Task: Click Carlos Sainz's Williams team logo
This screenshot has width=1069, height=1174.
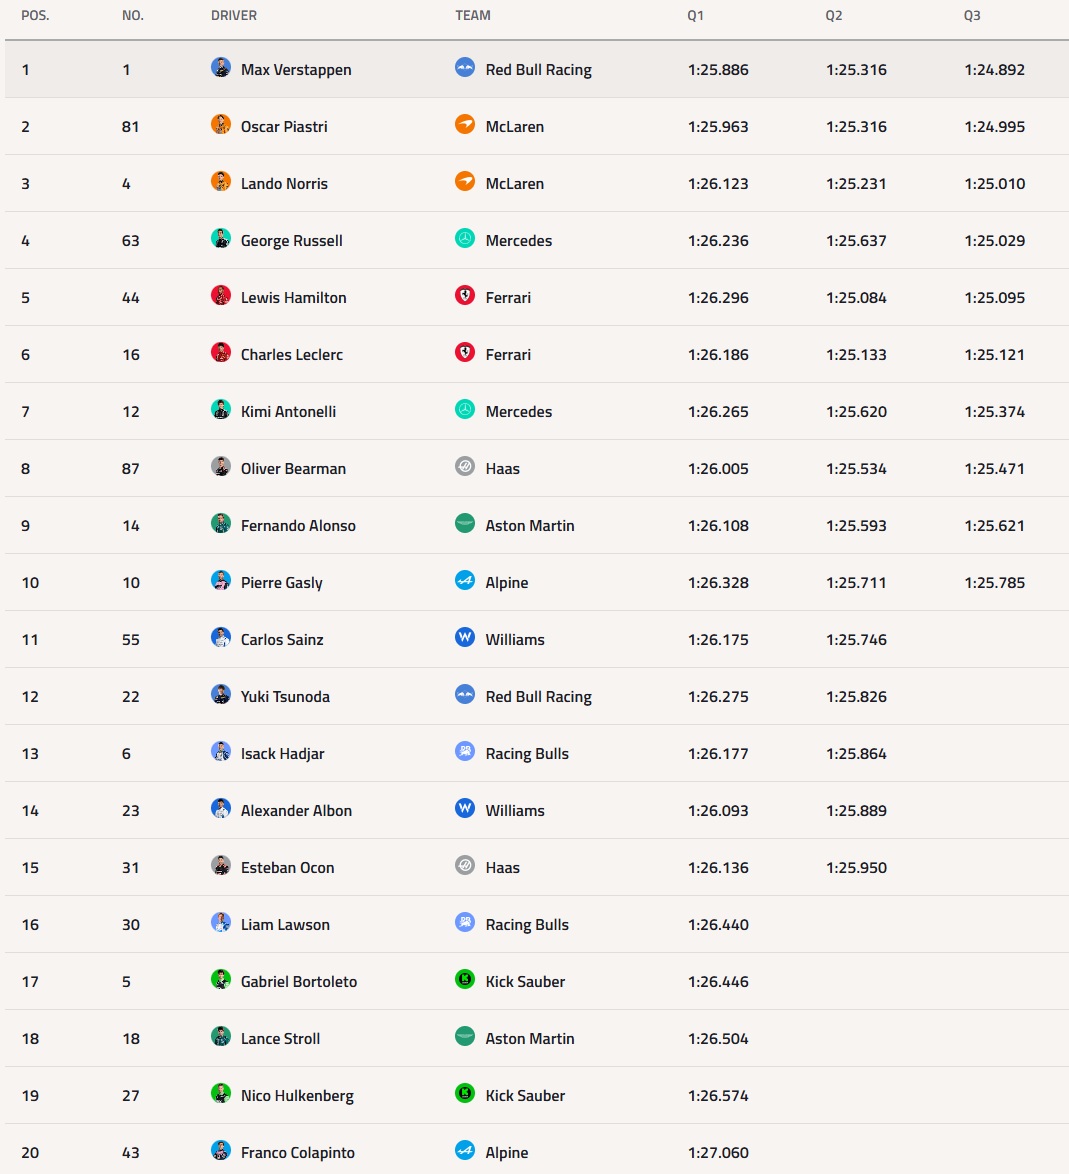Action: coord(465,637)
